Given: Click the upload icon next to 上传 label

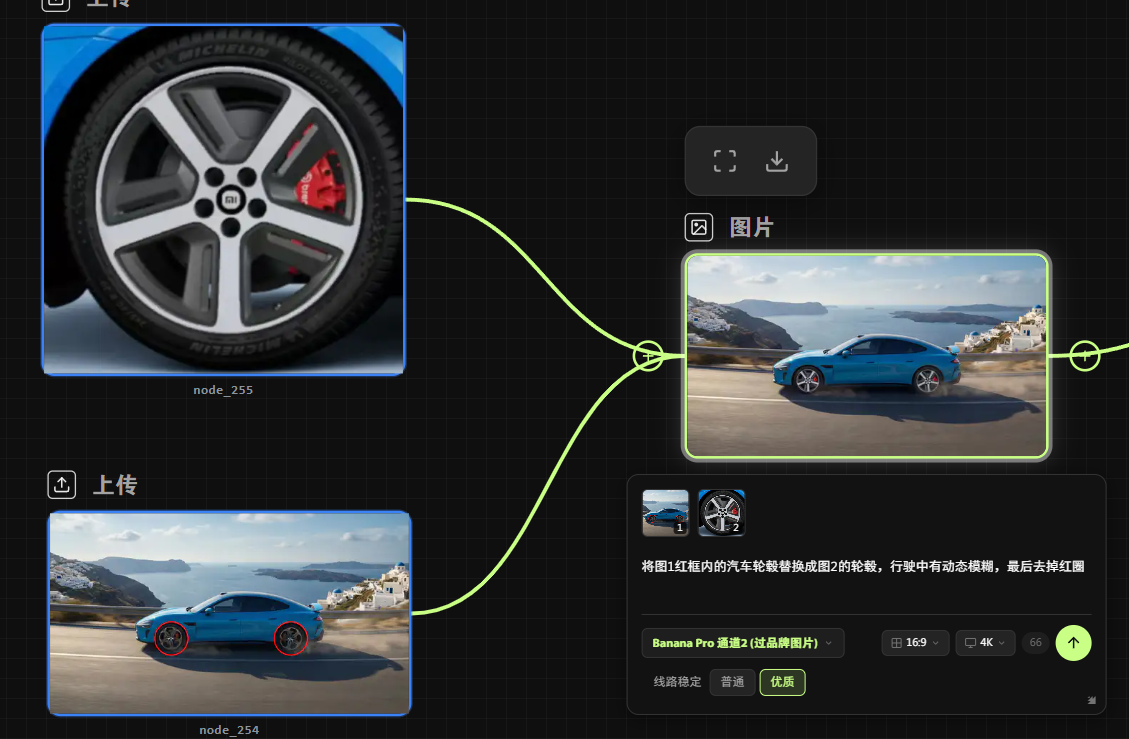Looking at the screenshot, I should coord(62,485).
